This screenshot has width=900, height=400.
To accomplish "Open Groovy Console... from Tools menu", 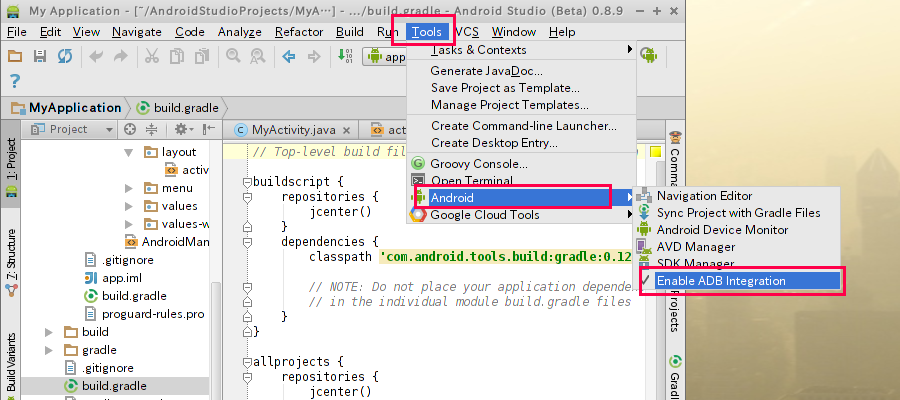I will [x=522, y=164].
